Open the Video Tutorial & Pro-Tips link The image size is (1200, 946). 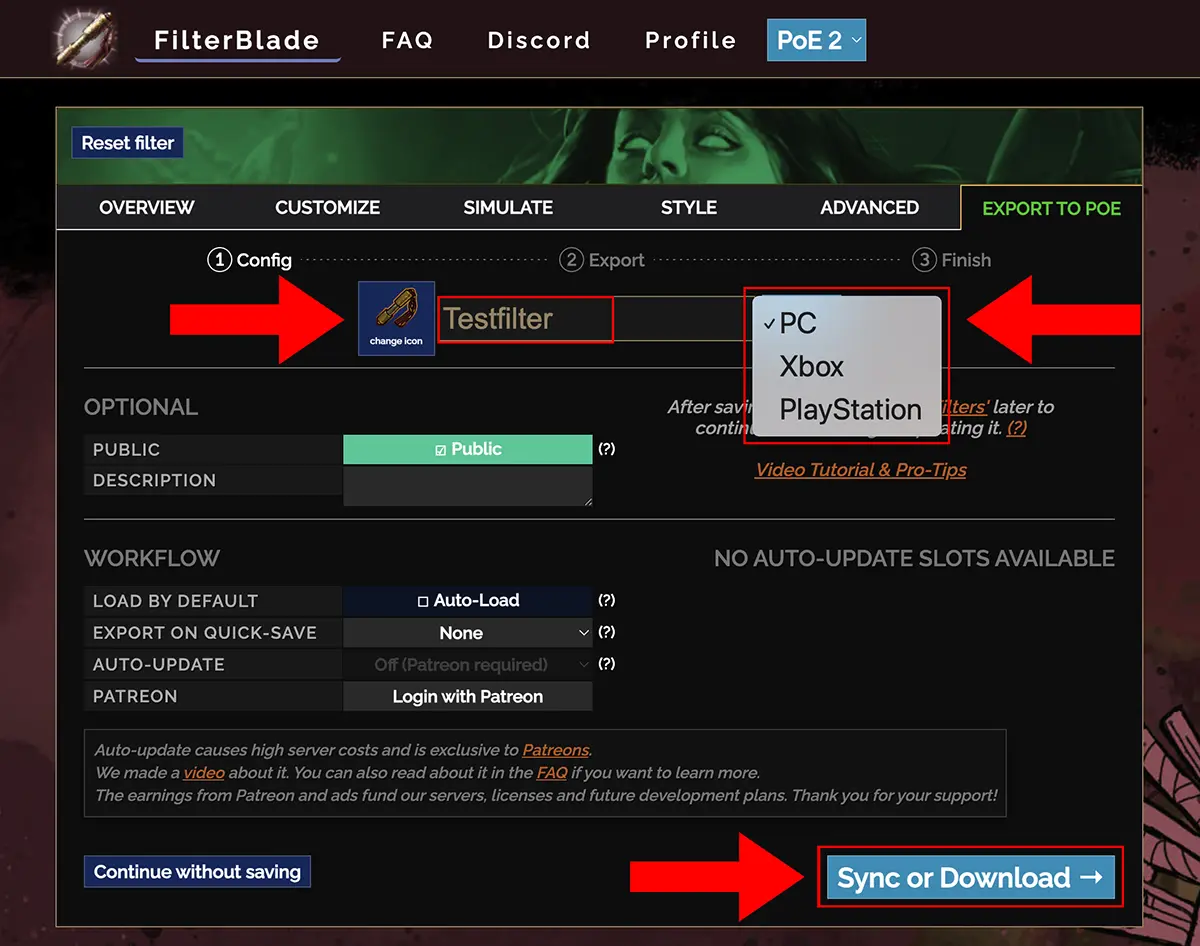(860, 469)
